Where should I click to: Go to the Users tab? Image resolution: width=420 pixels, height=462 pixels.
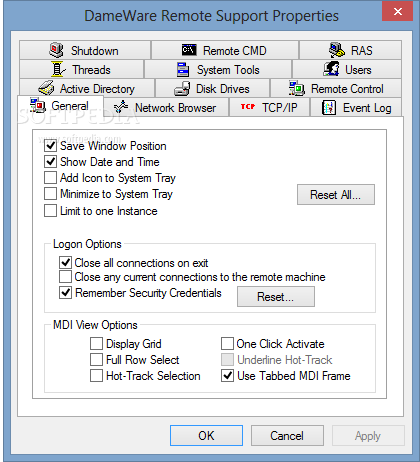pyautogui.click(x=347, y=69)
